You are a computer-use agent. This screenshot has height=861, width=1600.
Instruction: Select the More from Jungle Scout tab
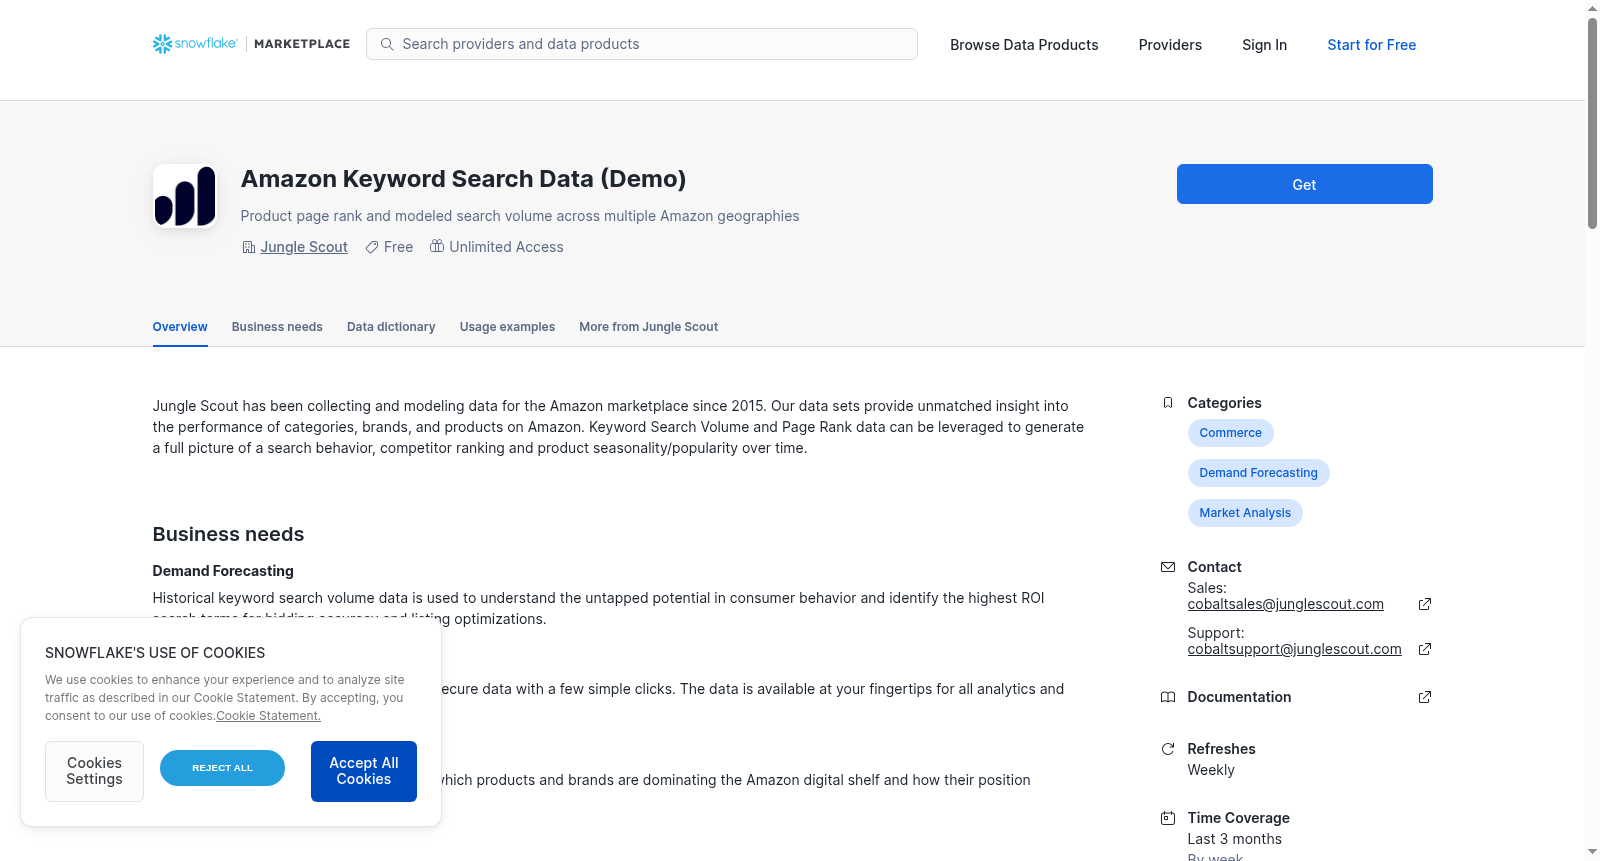tap(648, 327)
